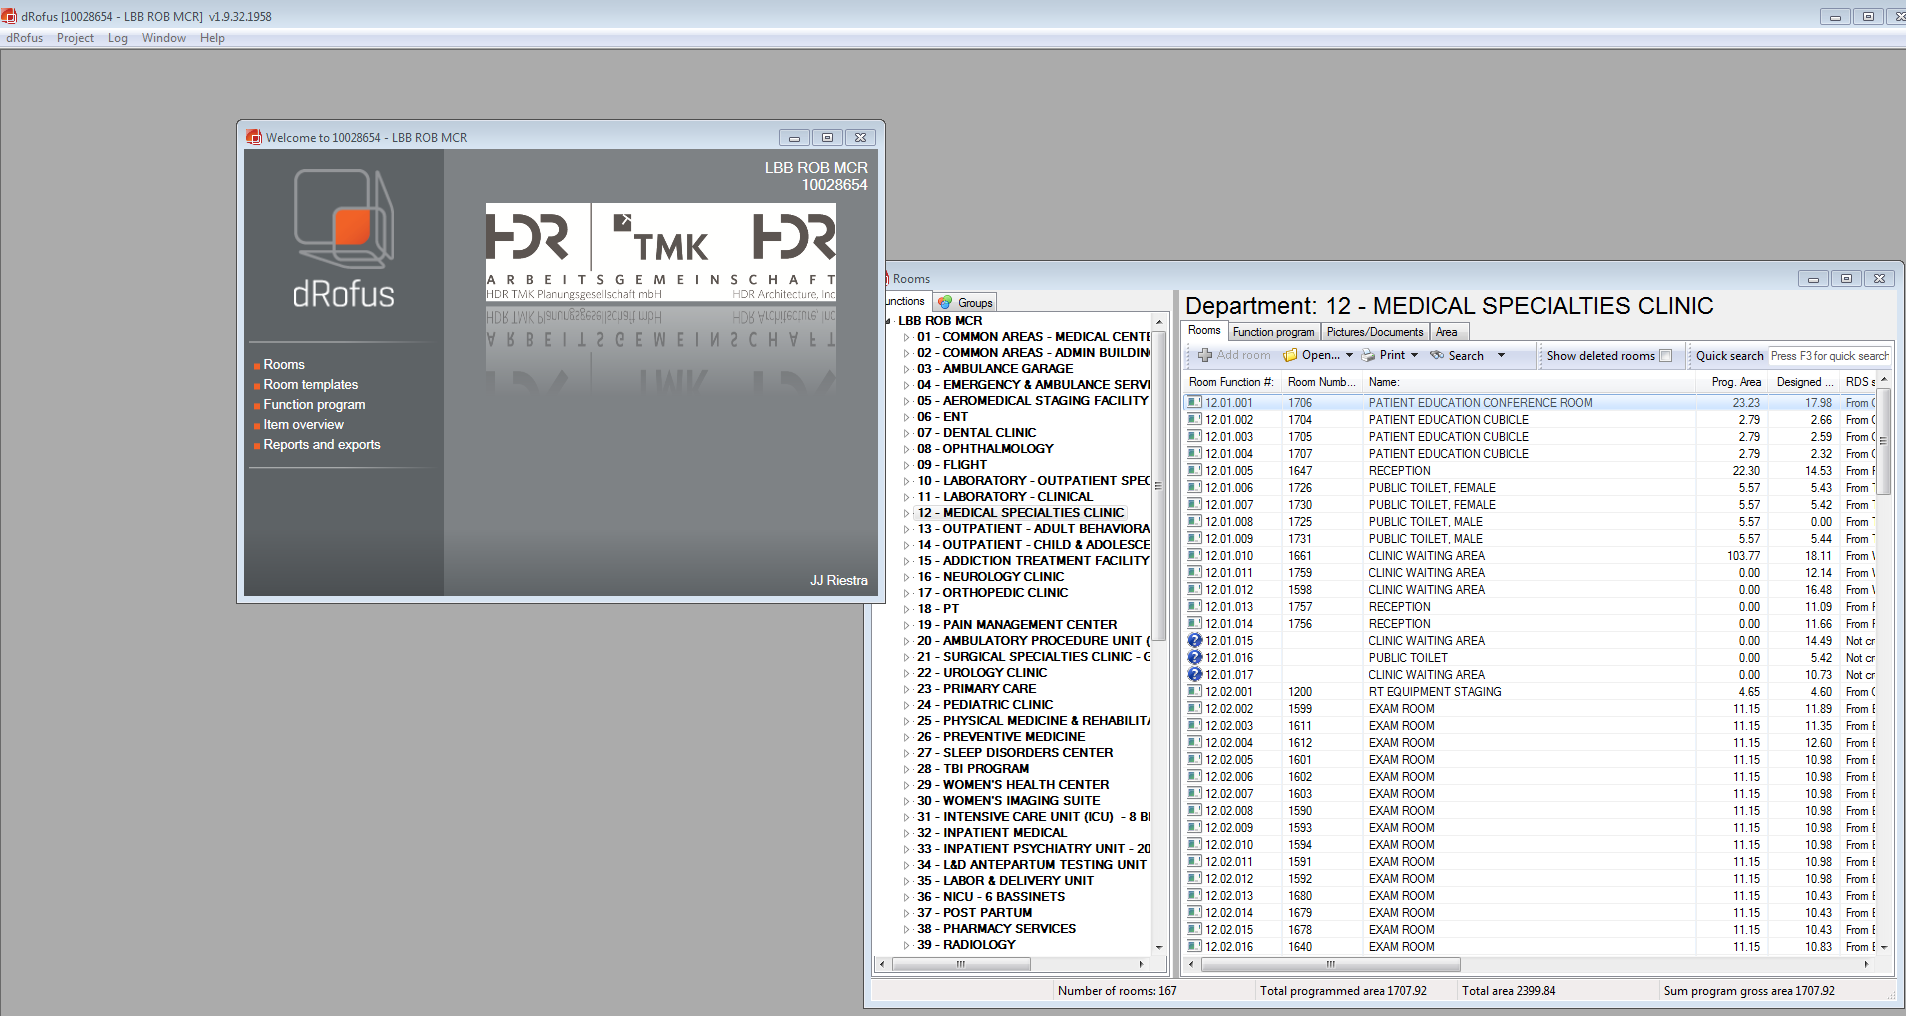Click room icon for row 12.02.008
The height and width of the screenshot is (1016, 1906).
(1194, 811)
